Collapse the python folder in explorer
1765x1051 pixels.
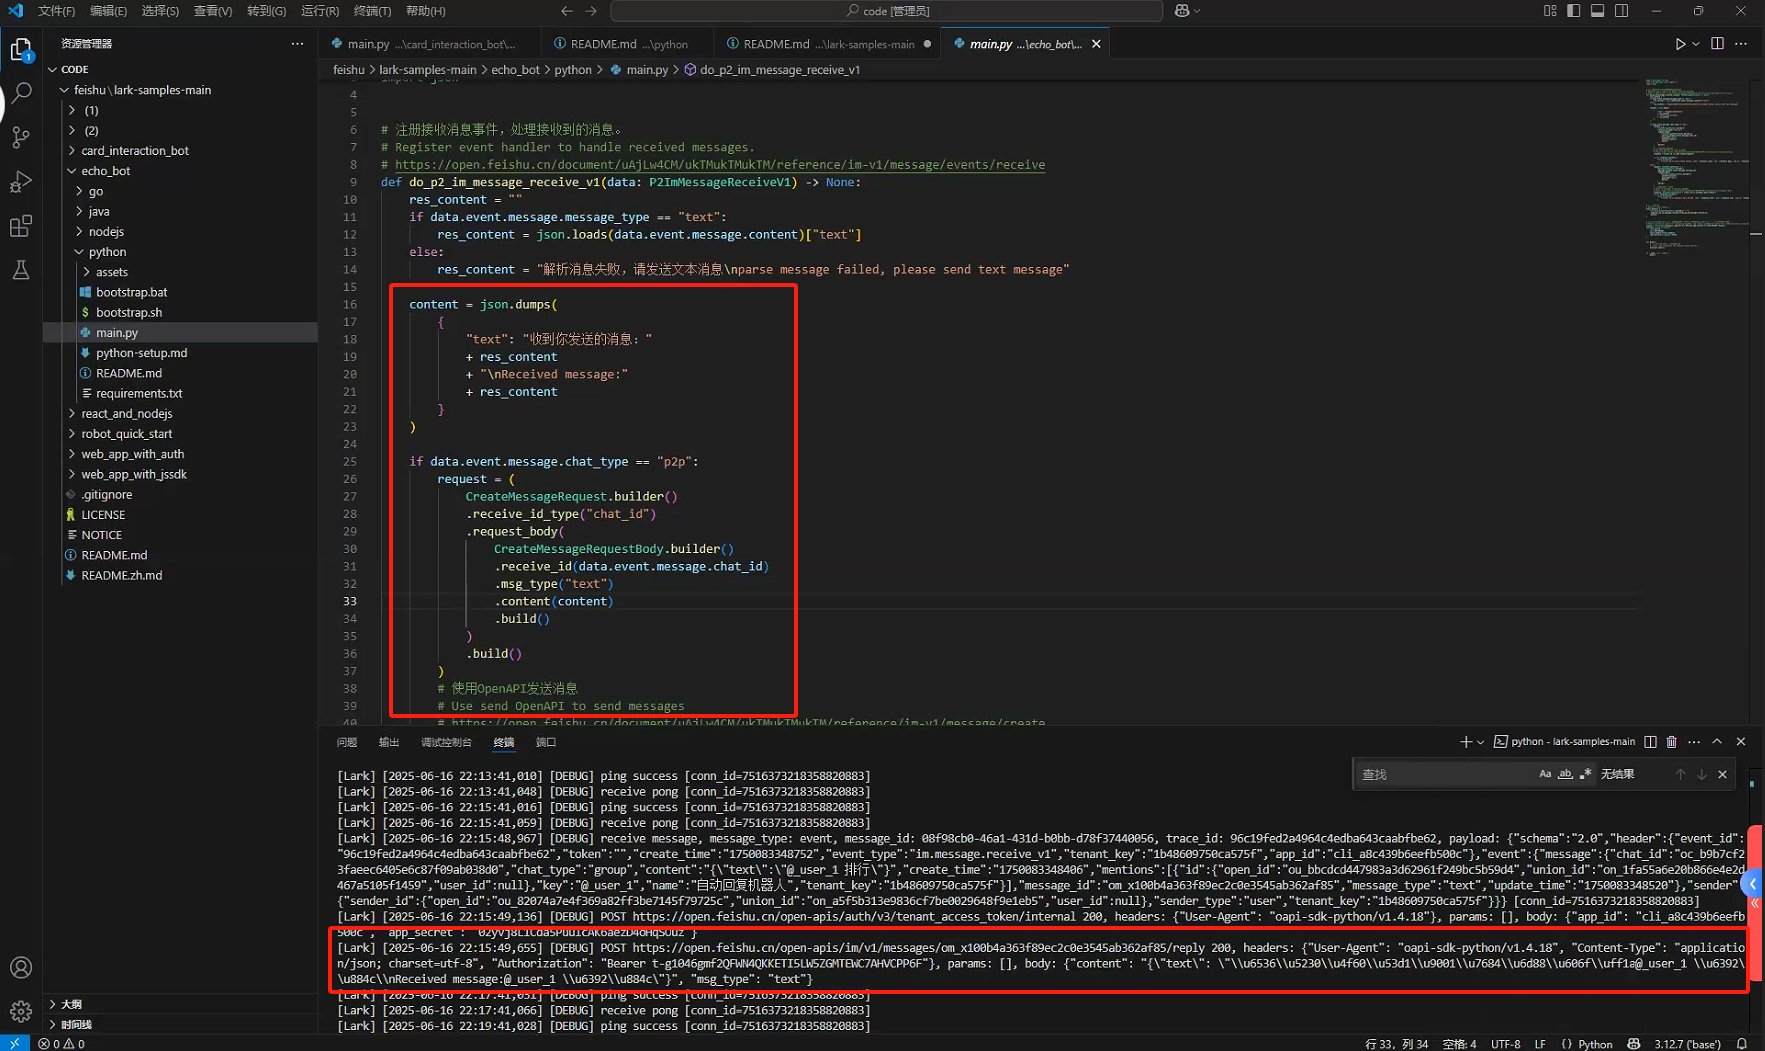click(x=107, y=252)
